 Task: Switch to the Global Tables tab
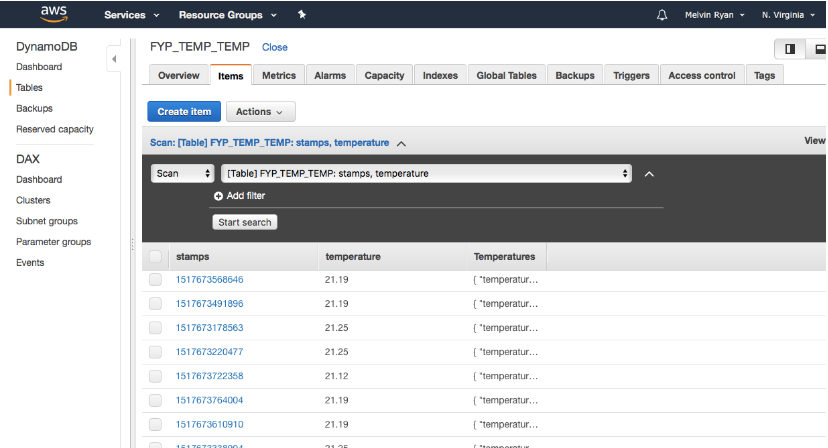pyautogui.click(x=506, y=76)
